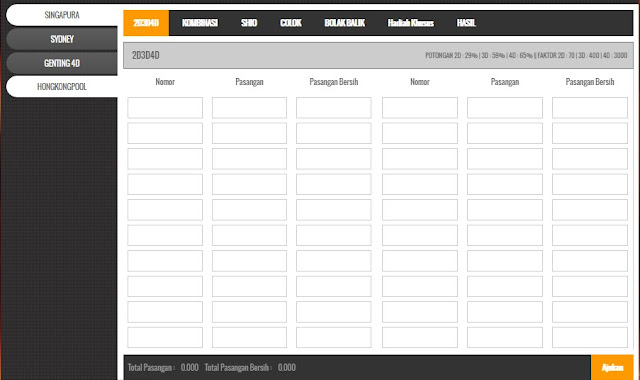Click the Total Pasangan label

pyautogui.click(x=151, y=368)
